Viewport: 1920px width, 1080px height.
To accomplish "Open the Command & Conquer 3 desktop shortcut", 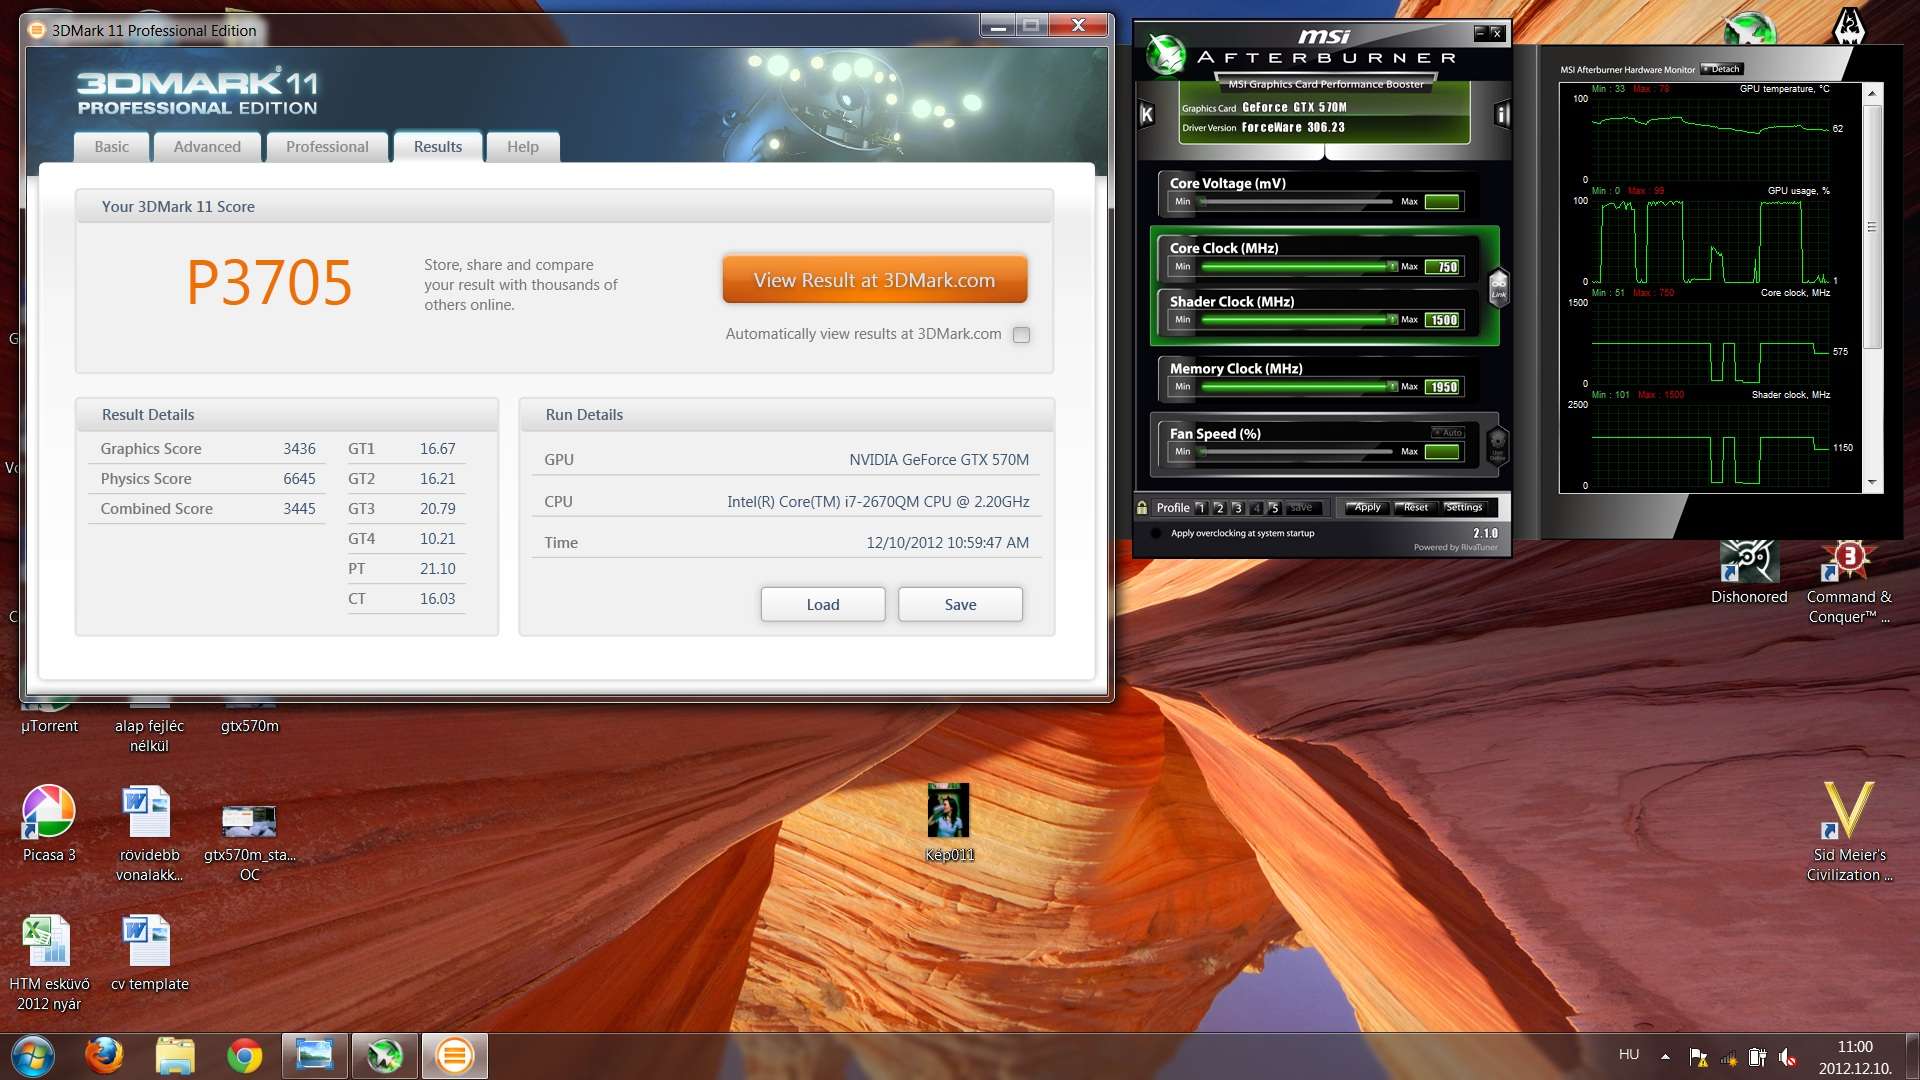I will click(x=1849, y=582).
